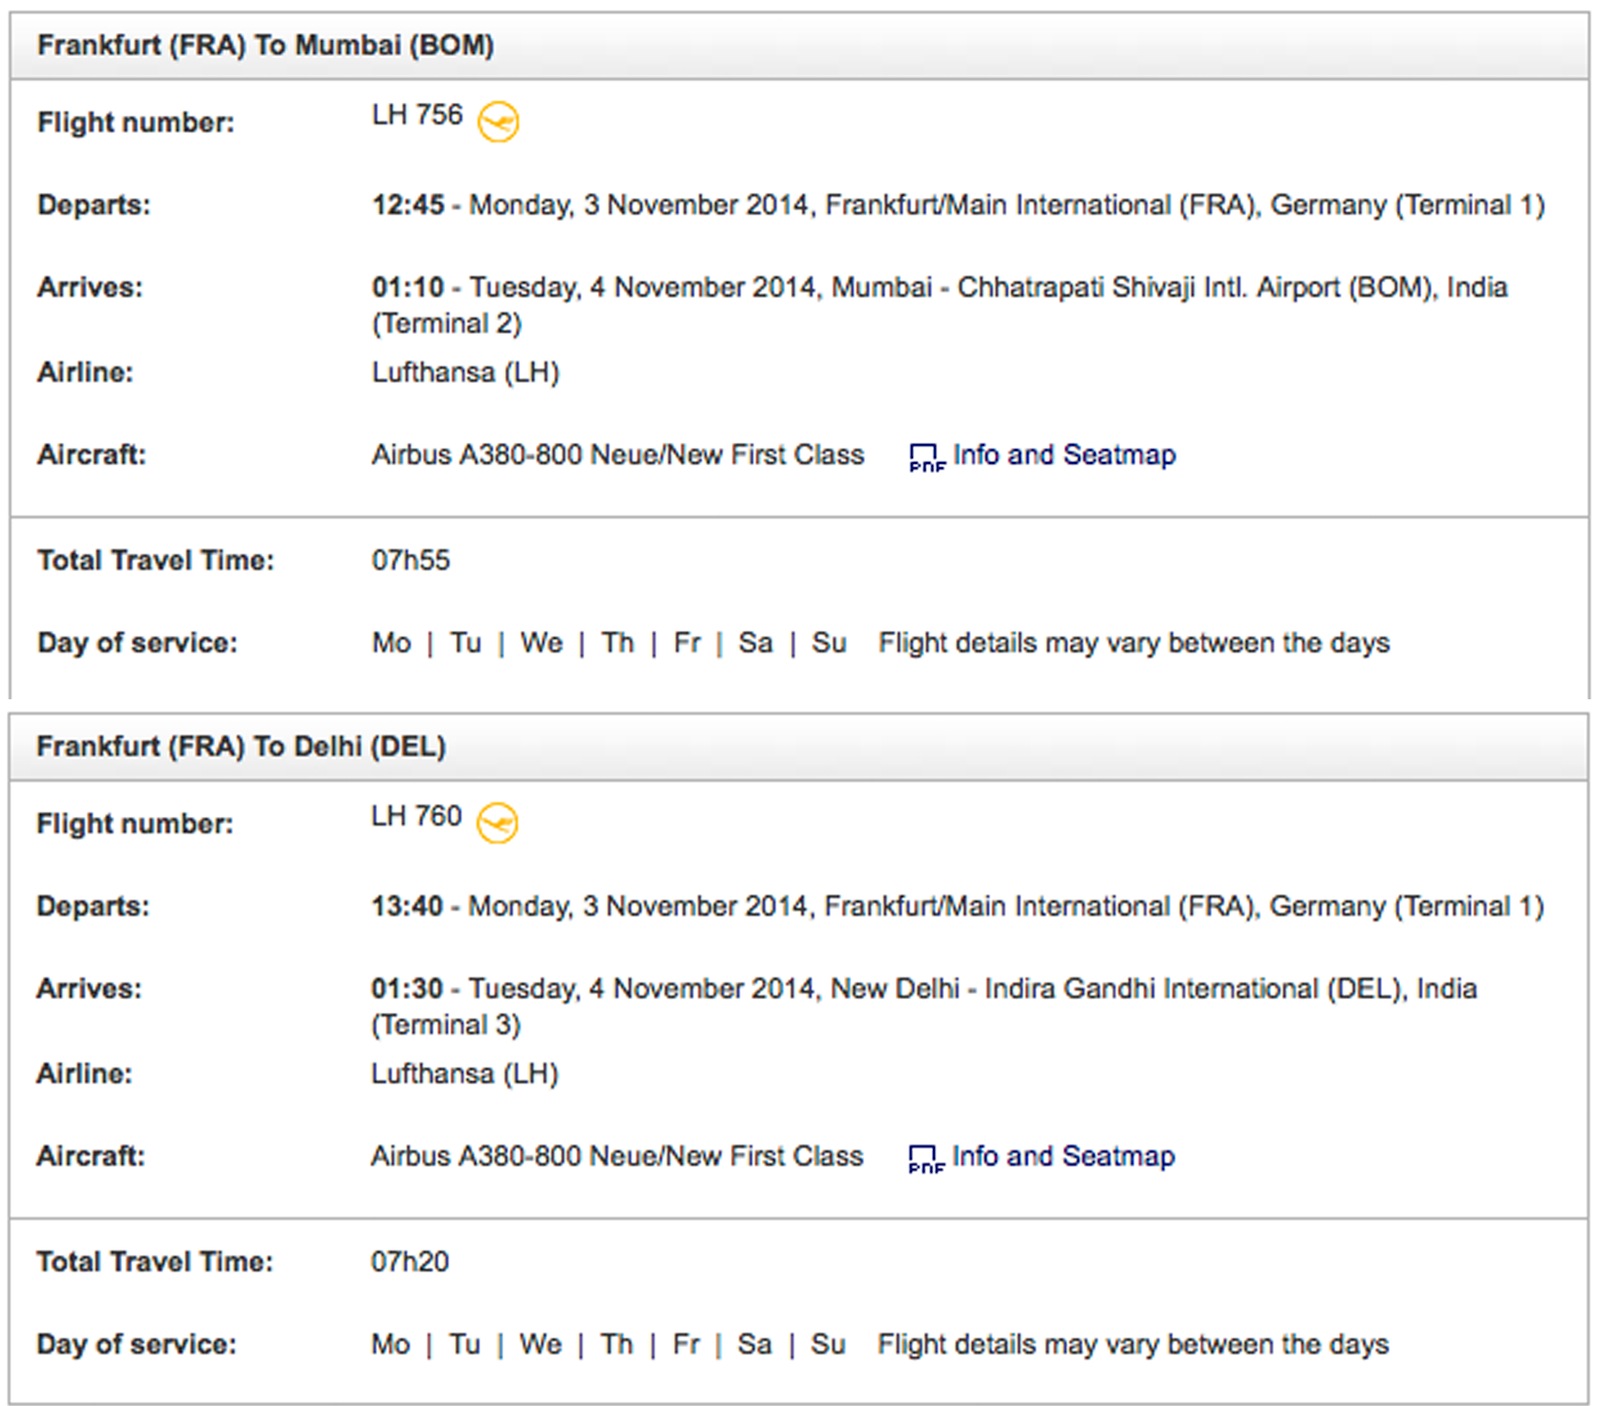Click the 01:30 arrival time

[407, 988]
